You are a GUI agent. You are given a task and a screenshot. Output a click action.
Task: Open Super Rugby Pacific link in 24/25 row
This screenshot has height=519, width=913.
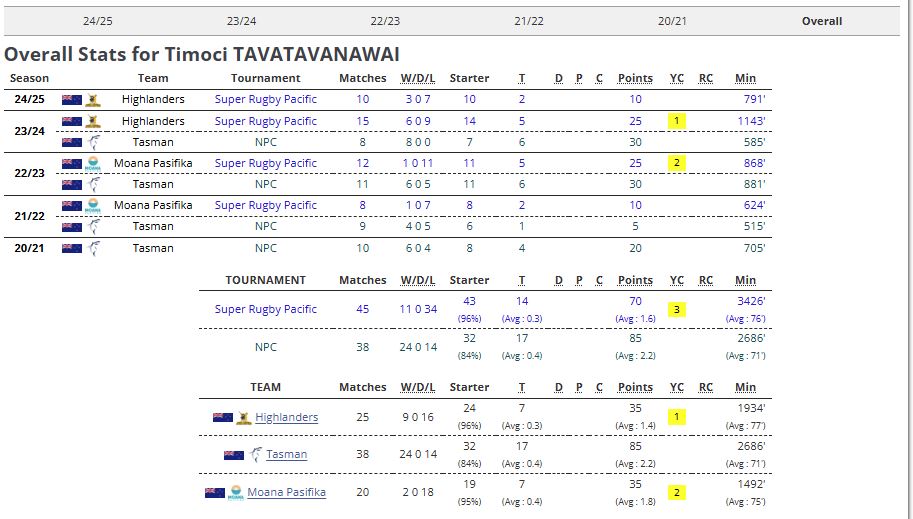[x=266, y=99]
